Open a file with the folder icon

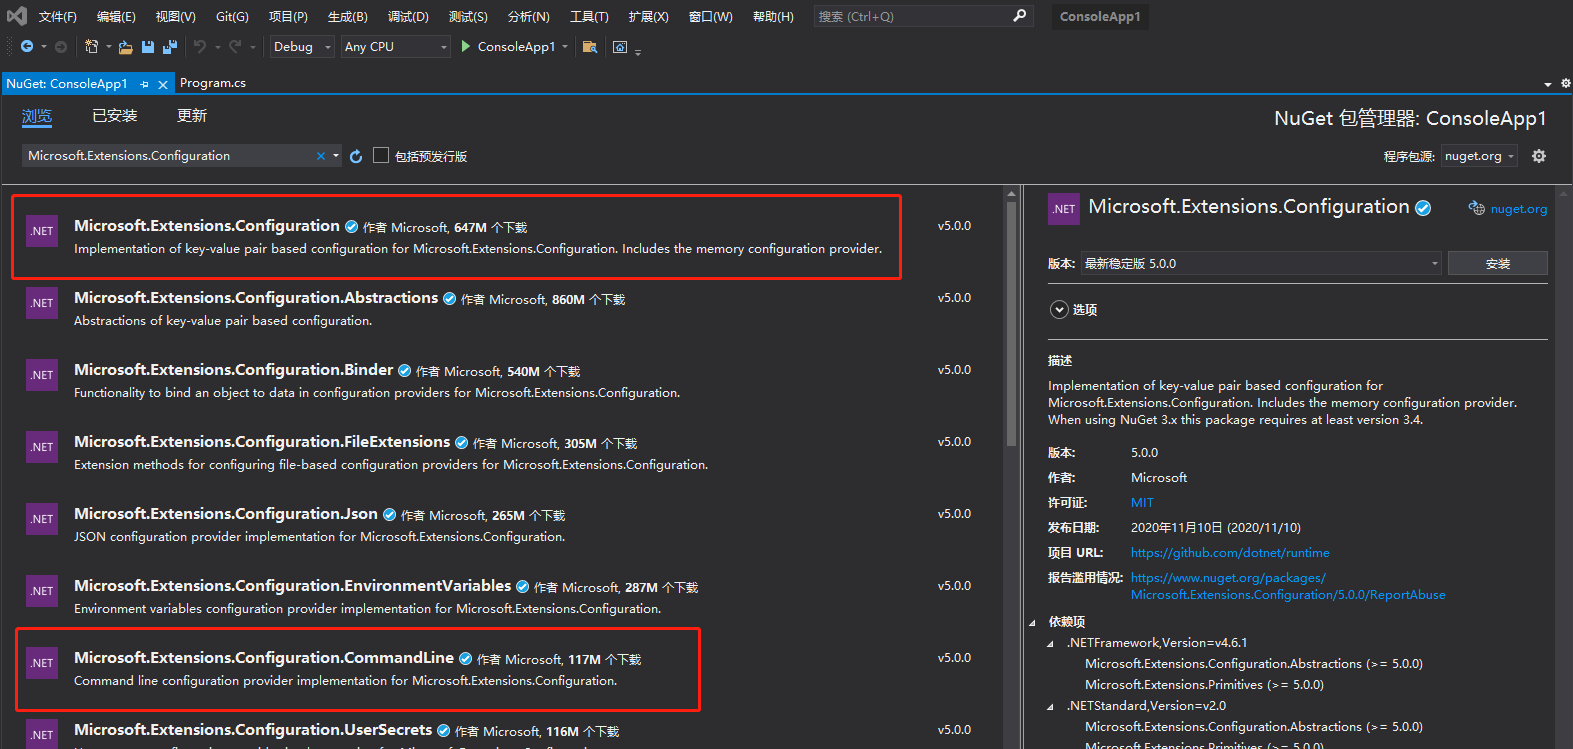(x=126, y=47)
